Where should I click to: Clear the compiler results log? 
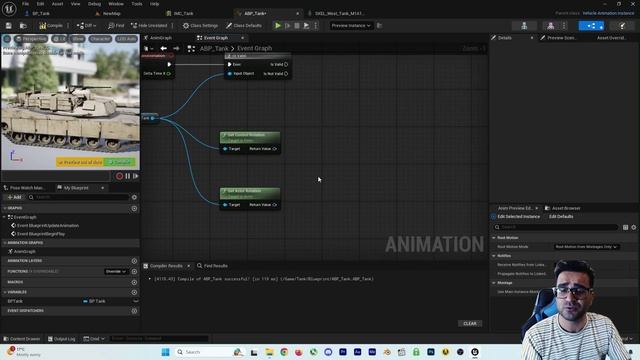coord(470,323)
